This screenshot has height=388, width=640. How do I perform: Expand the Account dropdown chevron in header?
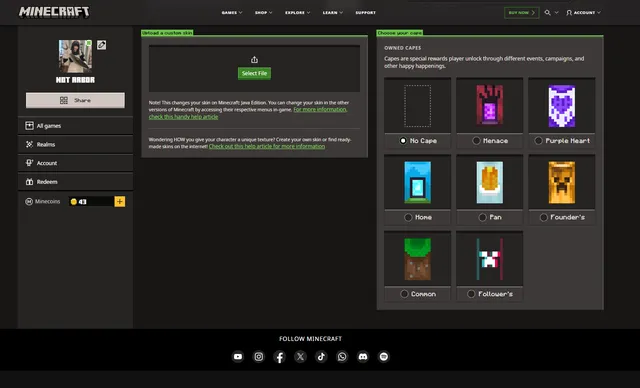click(x=599, y=13)
